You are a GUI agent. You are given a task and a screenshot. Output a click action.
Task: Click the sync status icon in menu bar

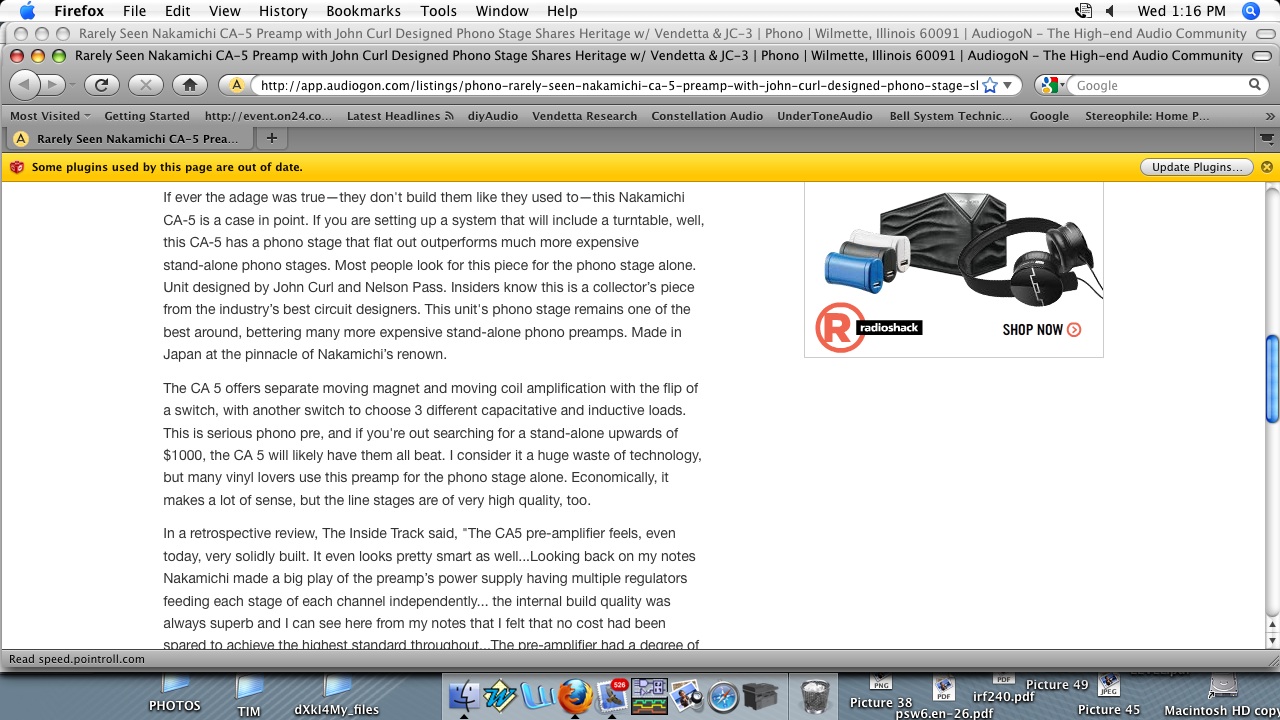point(1083,11)
